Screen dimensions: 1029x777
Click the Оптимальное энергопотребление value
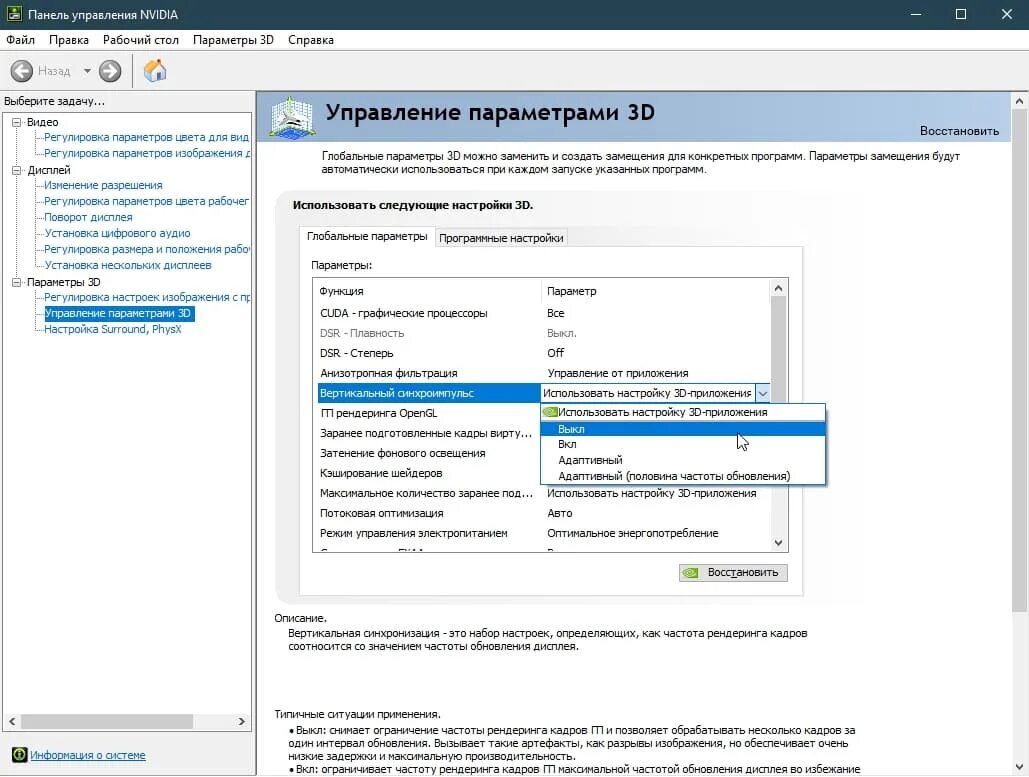[x=633, y=533]
